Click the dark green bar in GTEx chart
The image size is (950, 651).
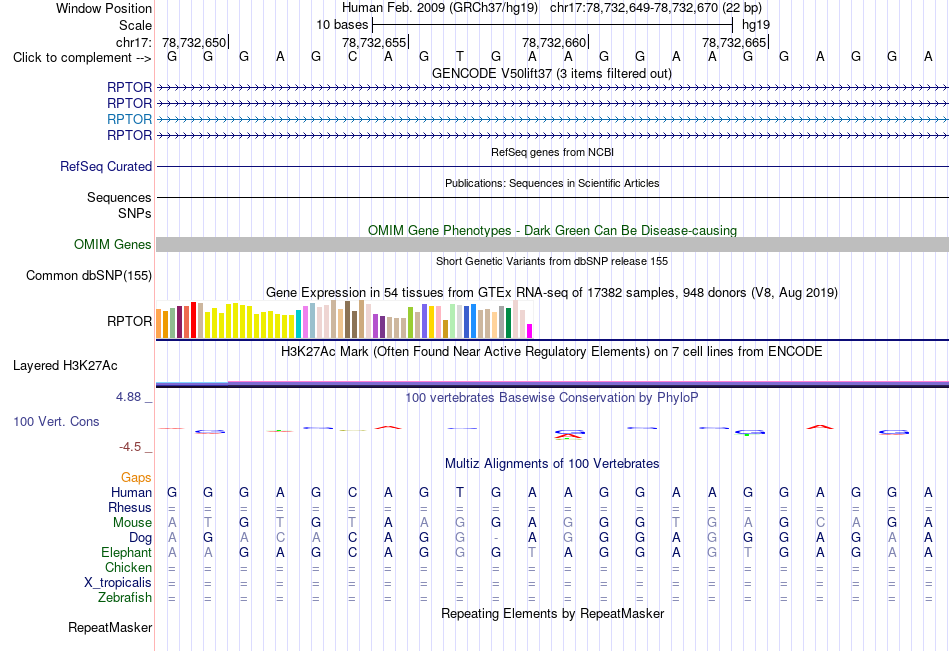coord(508,323)
